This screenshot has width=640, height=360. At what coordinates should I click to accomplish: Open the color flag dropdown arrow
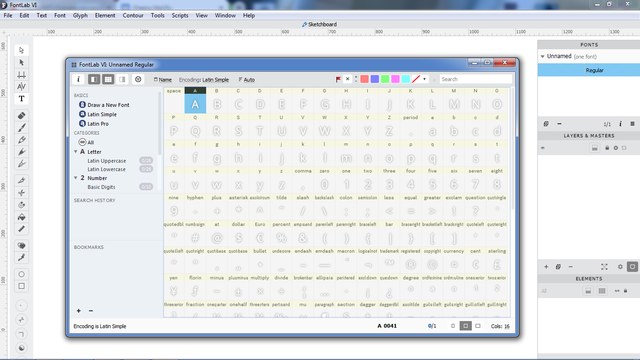coord(424,79)
